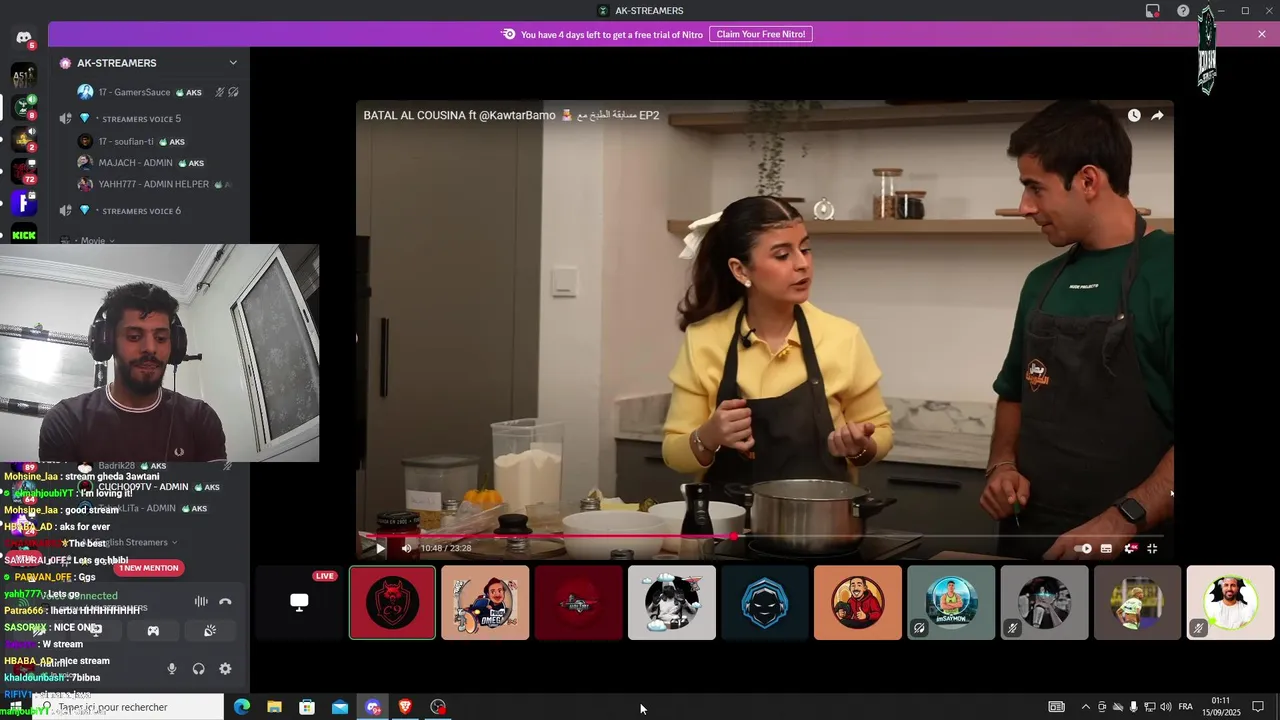Open video player settings gear

(1130, 548)
